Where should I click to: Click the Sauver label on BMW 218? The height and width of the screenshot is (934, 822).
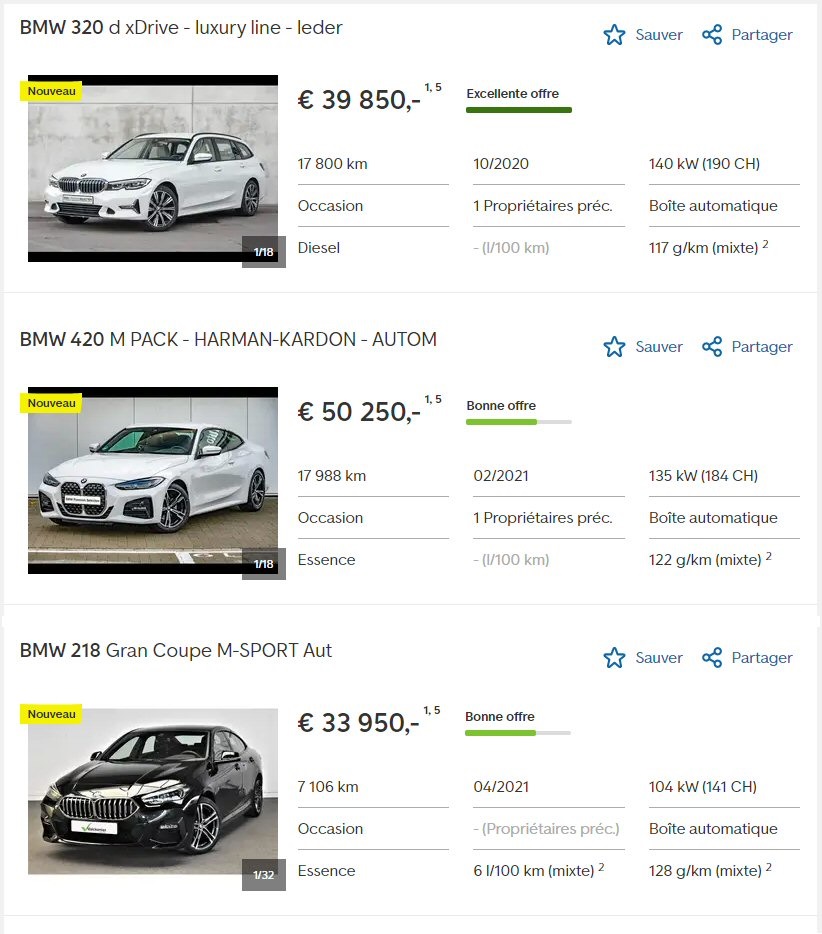pos(659,658)
